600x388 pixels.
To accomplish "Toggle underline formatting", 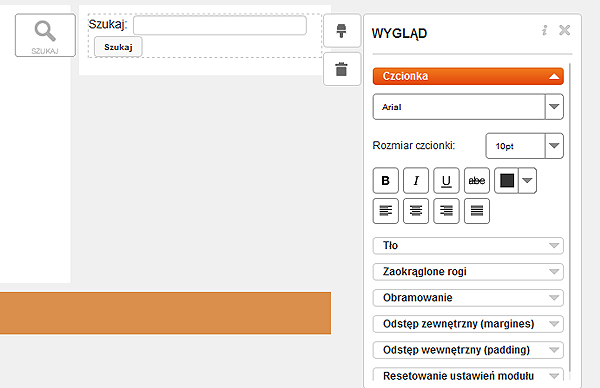I will click(x=446, y=181).
